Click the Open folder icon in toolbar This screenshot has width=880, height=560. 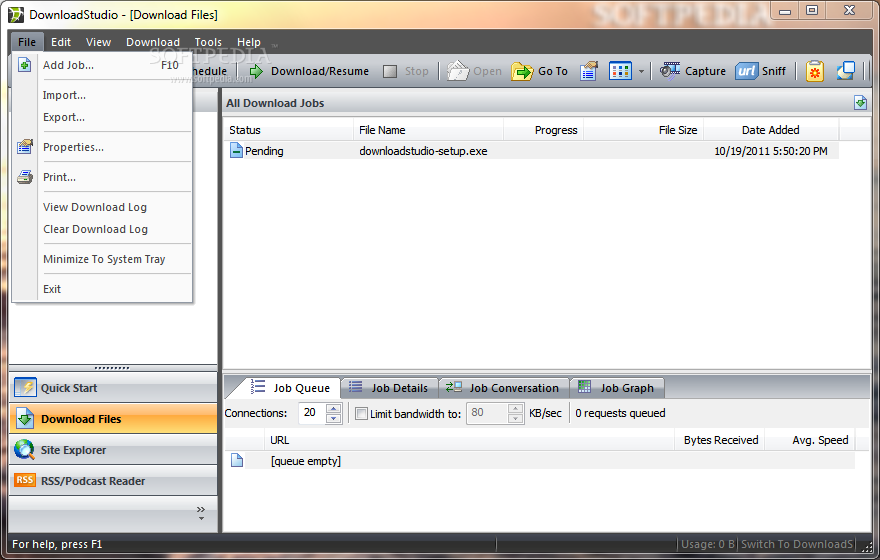coord(458,71)
